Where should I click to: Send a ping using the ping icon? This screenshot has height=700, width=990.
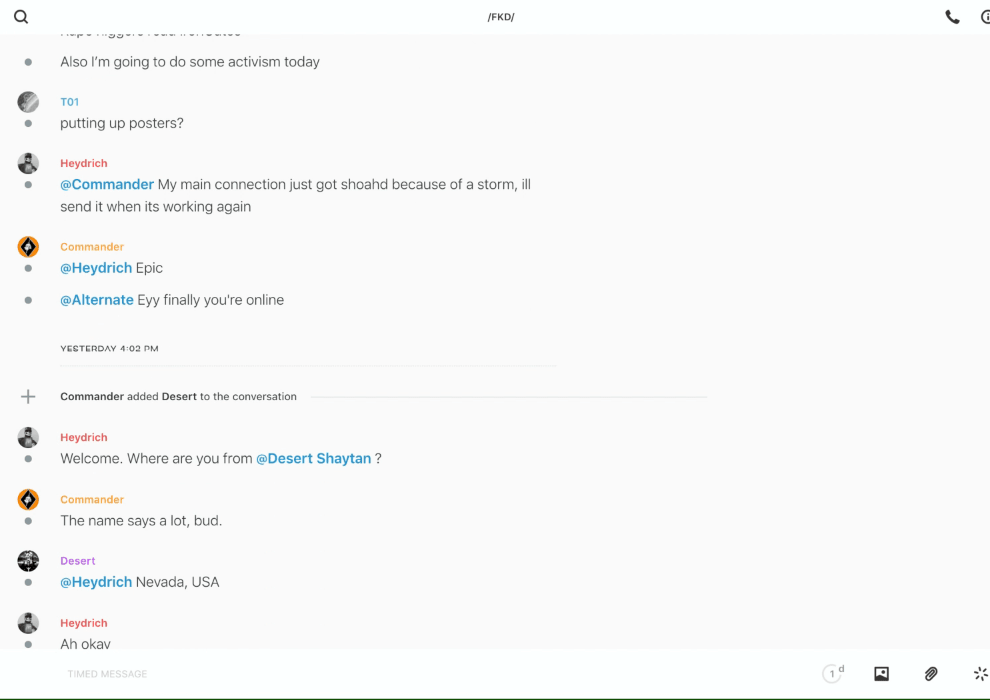click(980, 674)
